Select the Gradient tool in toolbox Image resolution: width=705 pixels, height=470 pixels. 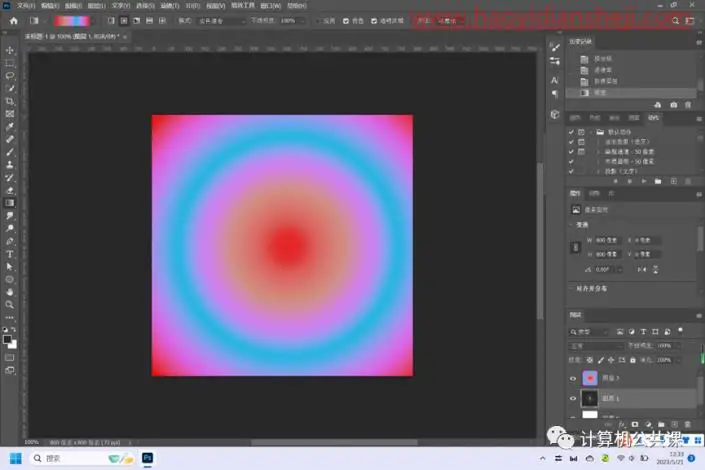pyautogui.click(x=9, y=203)
